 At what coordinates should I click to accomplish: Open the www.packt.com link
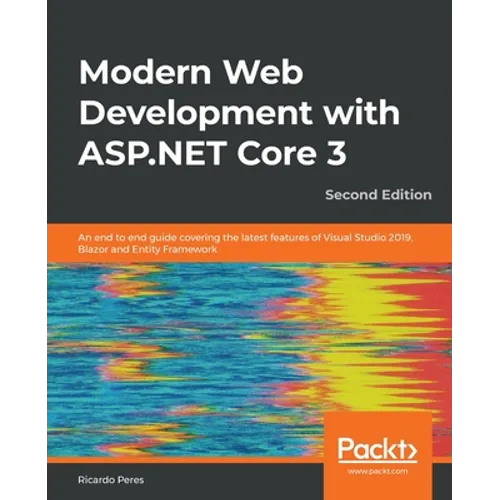[377, 471]
